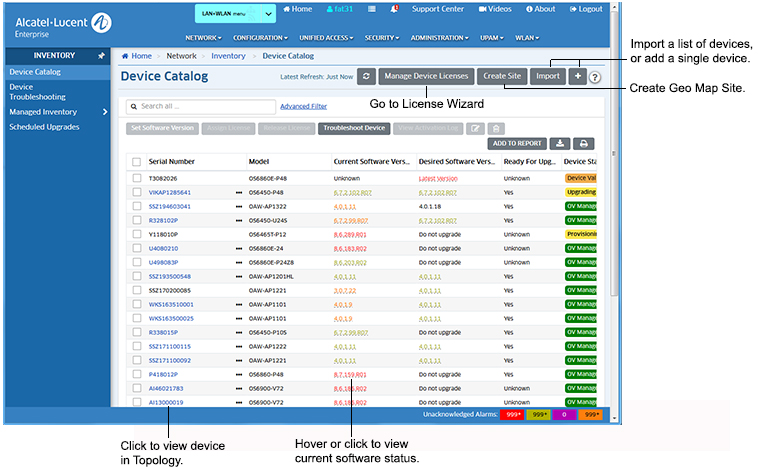
Task: Check the box for serial Y118010P
Action: [x=137, y=234]
